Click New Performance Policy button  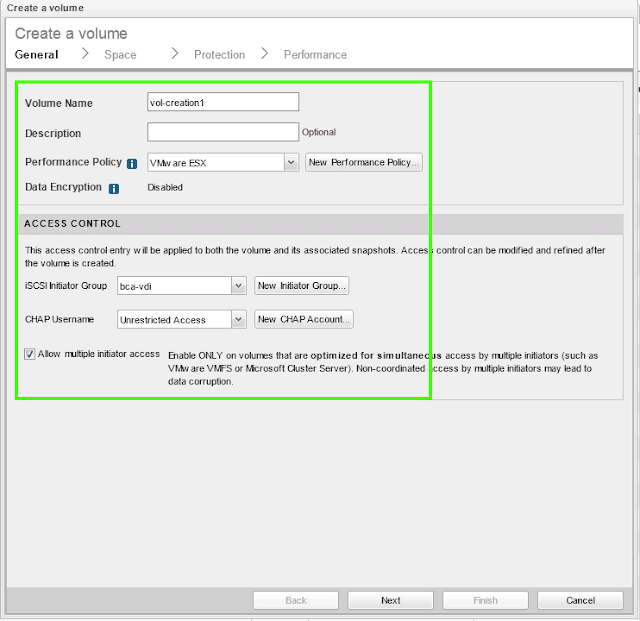(x=364, y=162)
